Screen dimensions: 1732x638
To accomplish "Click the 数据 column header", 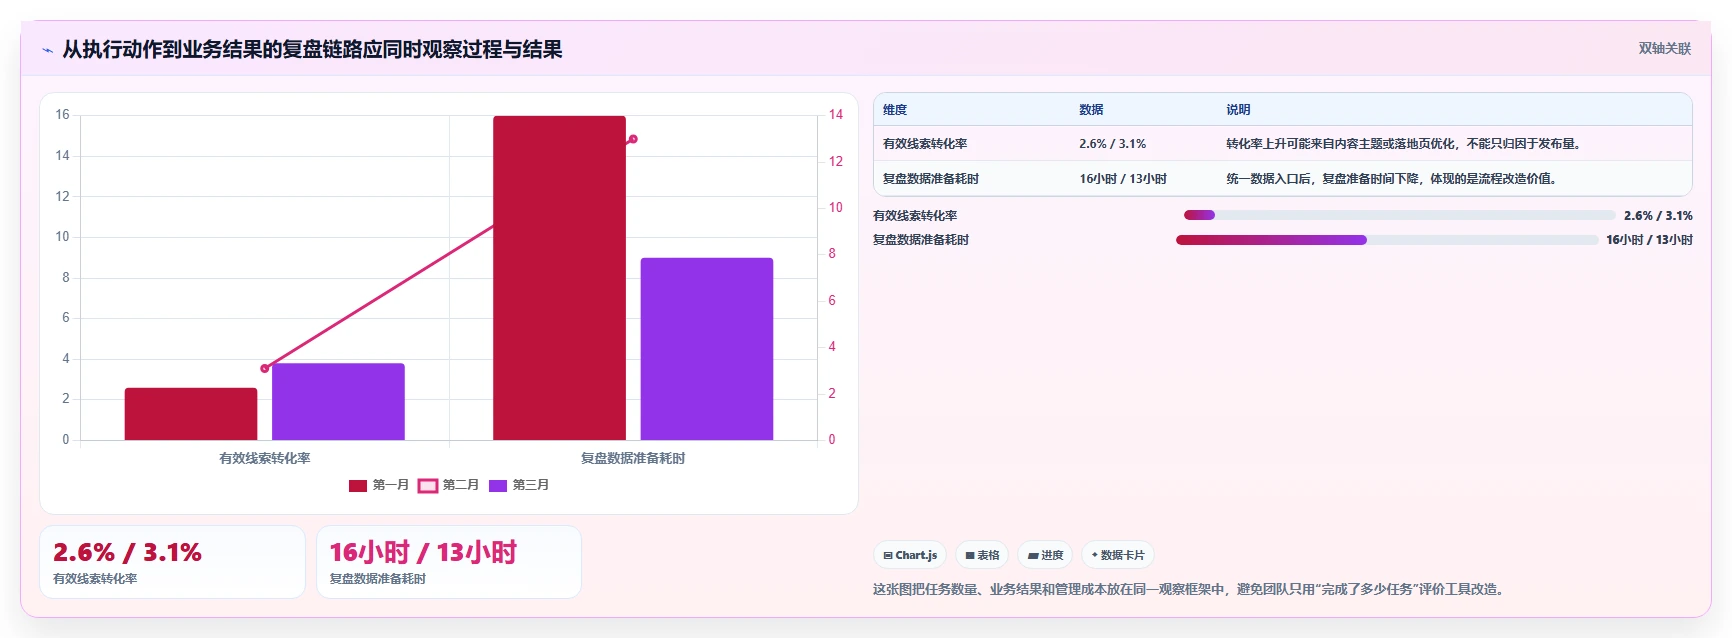I will [x=1091, y=110].
